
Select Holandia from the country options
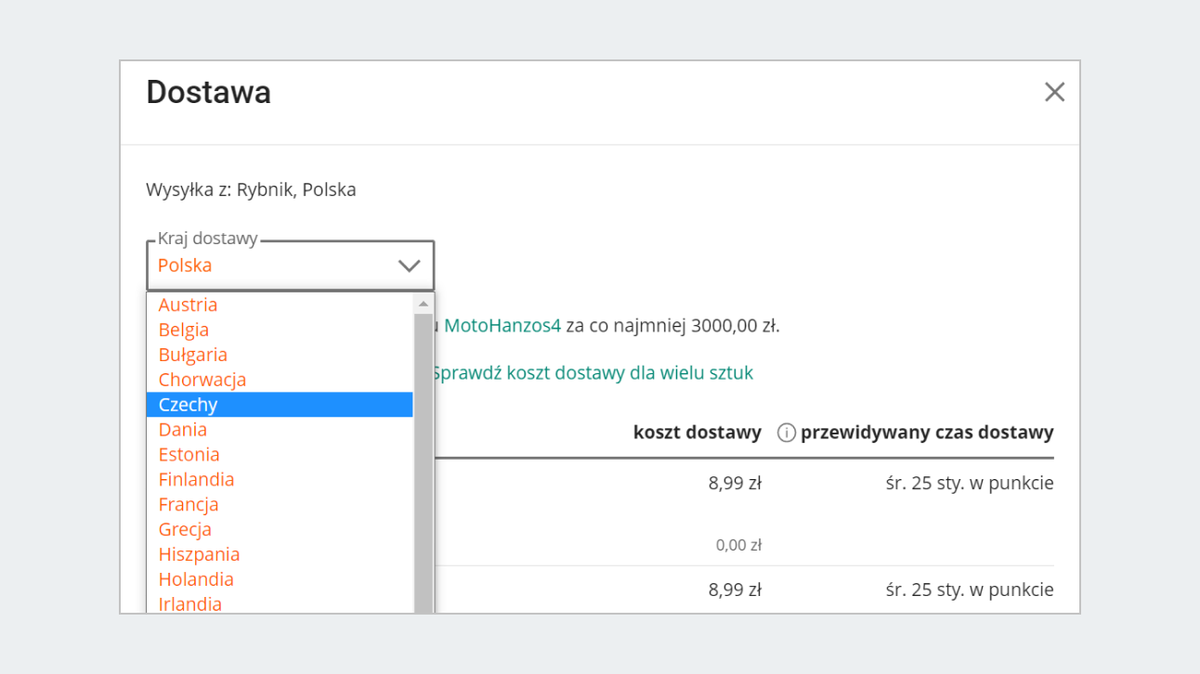(x=196, y=580)
